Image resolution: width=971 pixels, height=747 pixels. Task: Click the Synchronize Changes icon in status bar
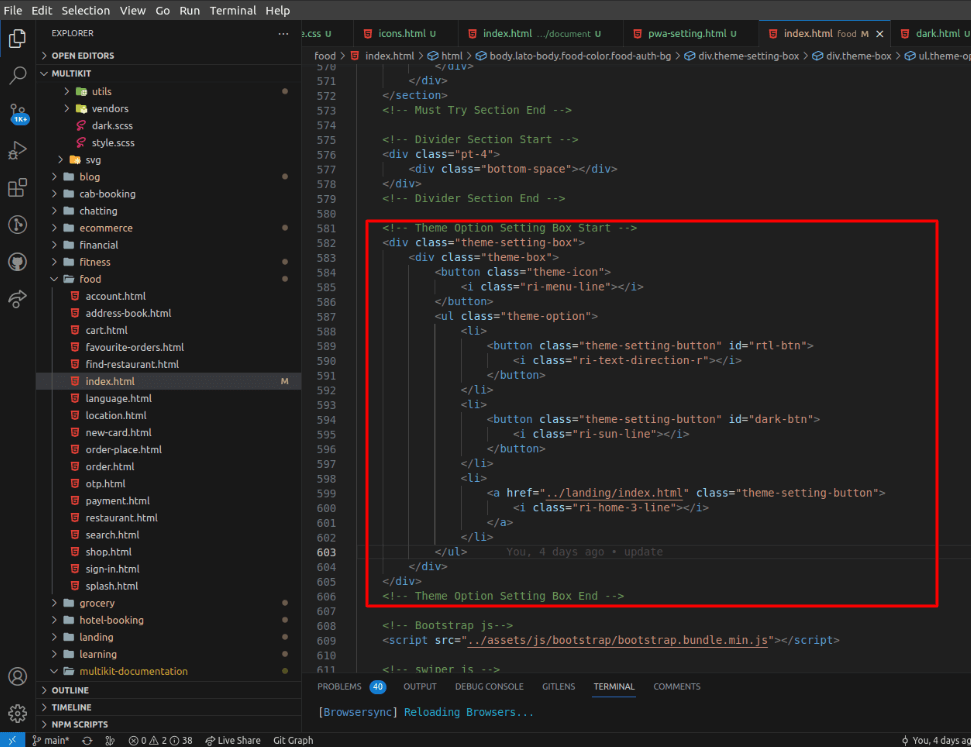(87, 740)
